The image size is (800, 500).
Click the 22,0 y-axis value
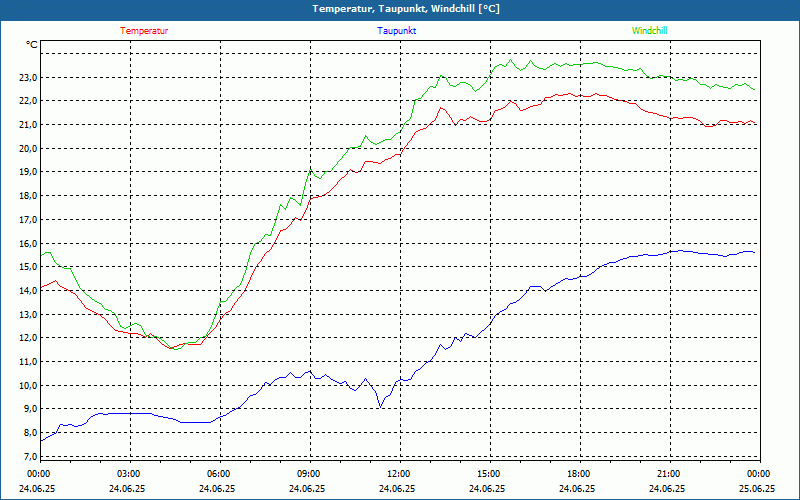click(28, 101)
